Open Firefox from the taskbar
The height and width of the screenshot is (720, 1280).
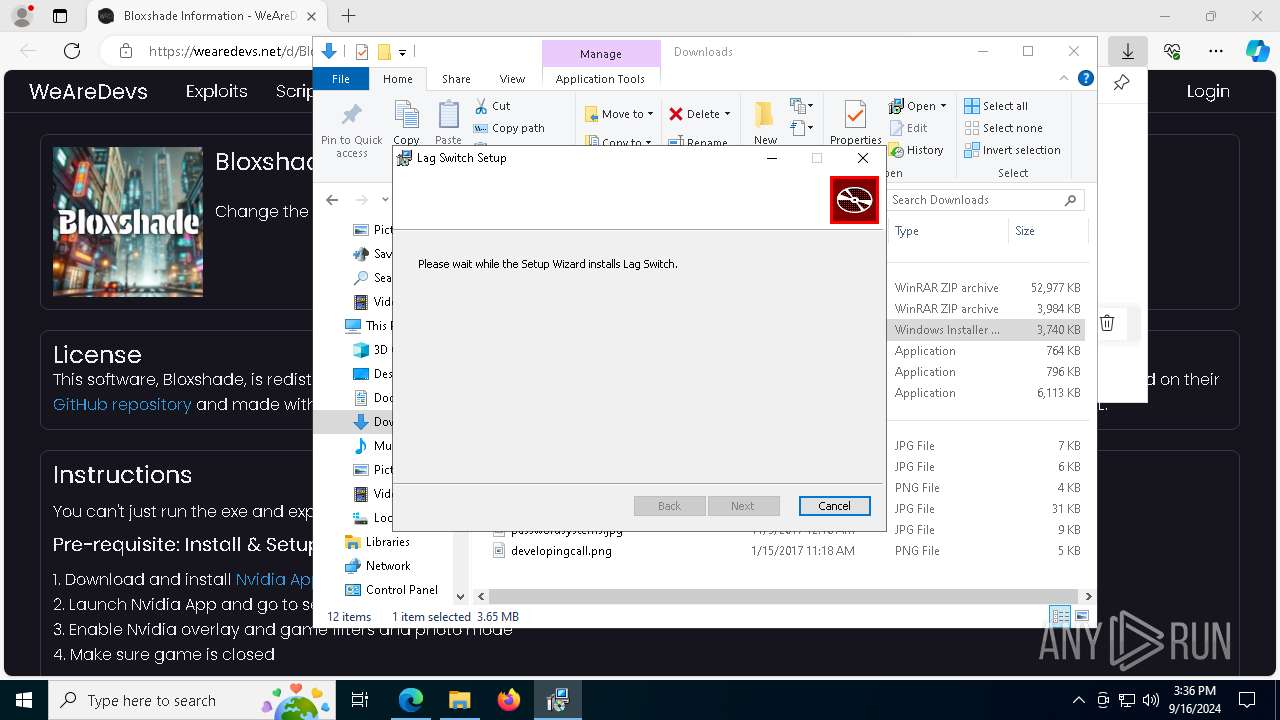508,700
